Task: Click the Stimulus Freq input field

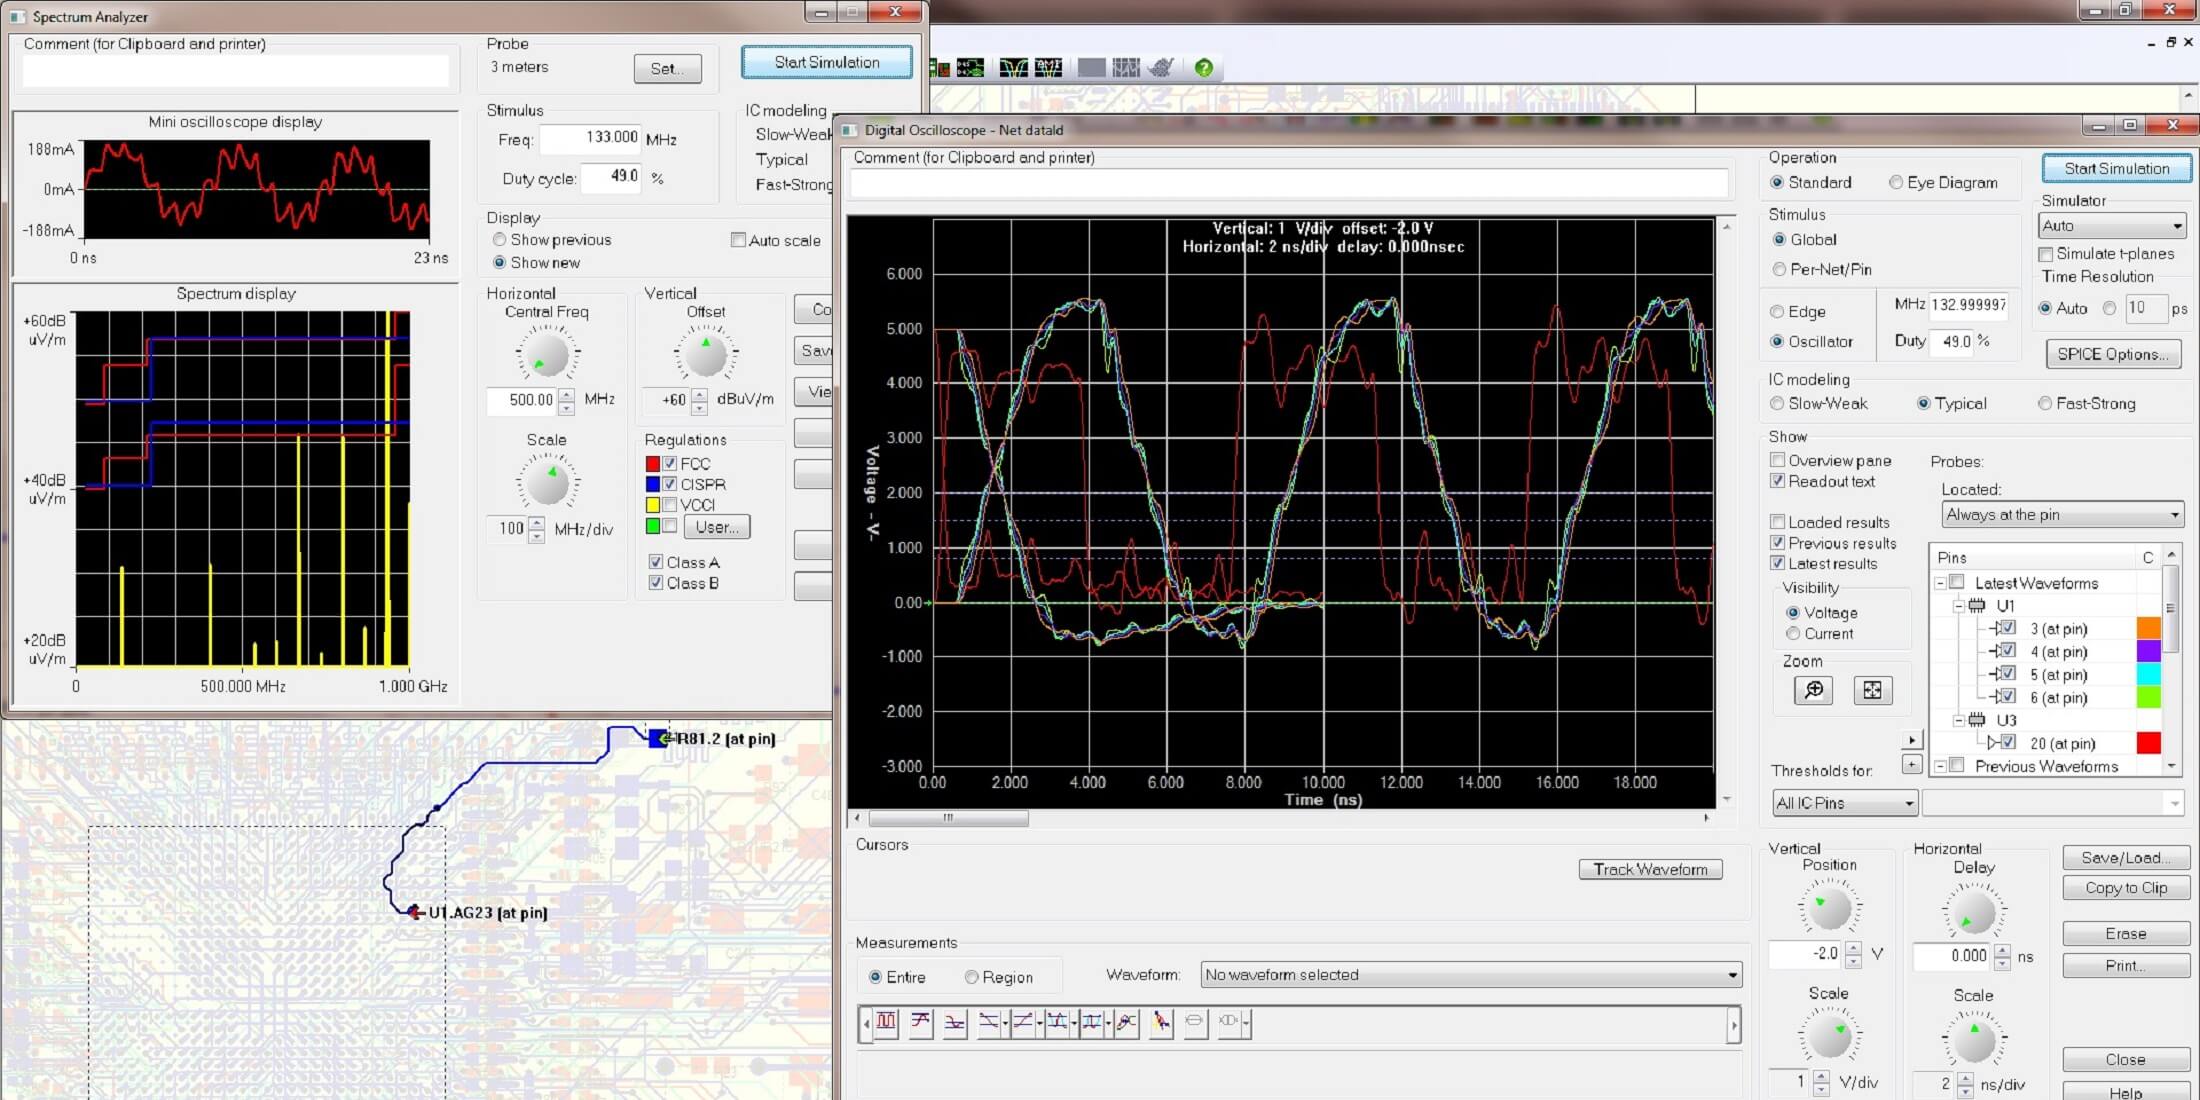Action: click(591, 138)
